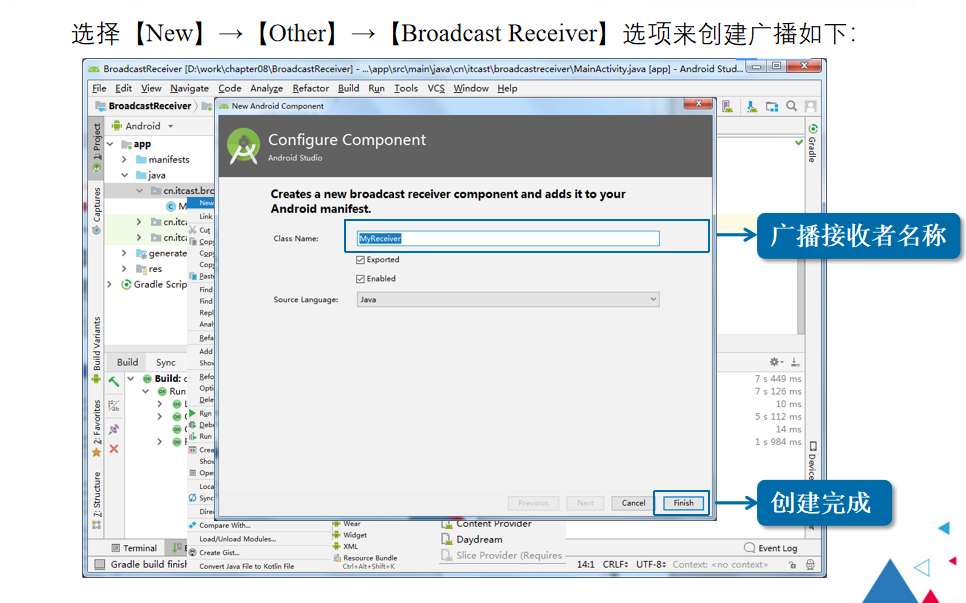Click the search magnifier icon in toolbar
The height and width of the screenshot is (603, 966).
[x=792, y=106]
